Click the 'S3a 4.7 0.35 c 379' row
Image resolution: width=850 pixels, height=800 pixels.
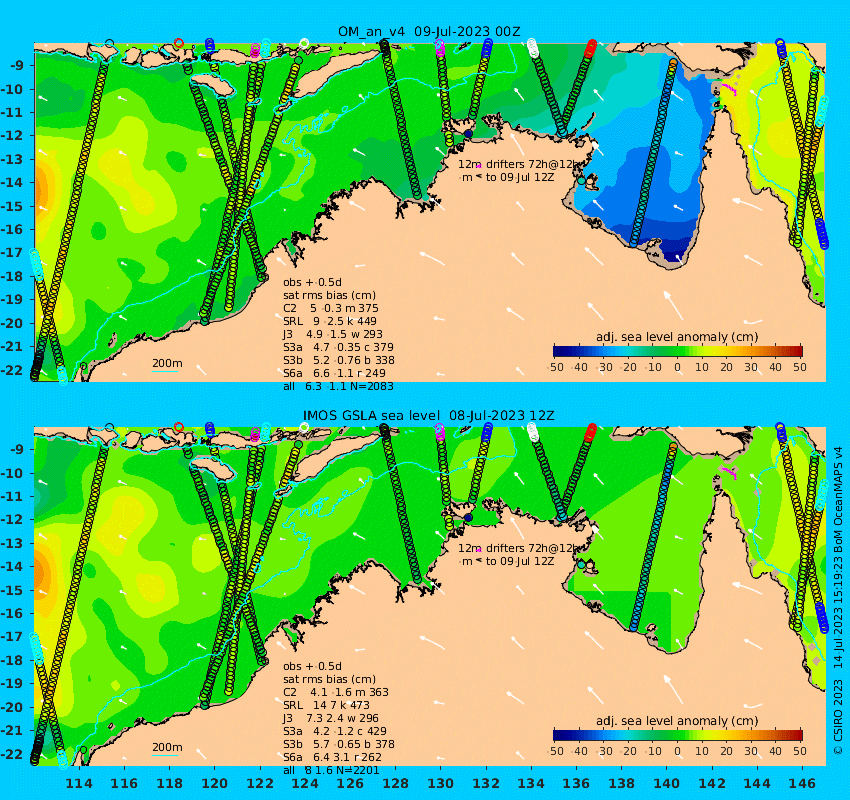(338, 347)
